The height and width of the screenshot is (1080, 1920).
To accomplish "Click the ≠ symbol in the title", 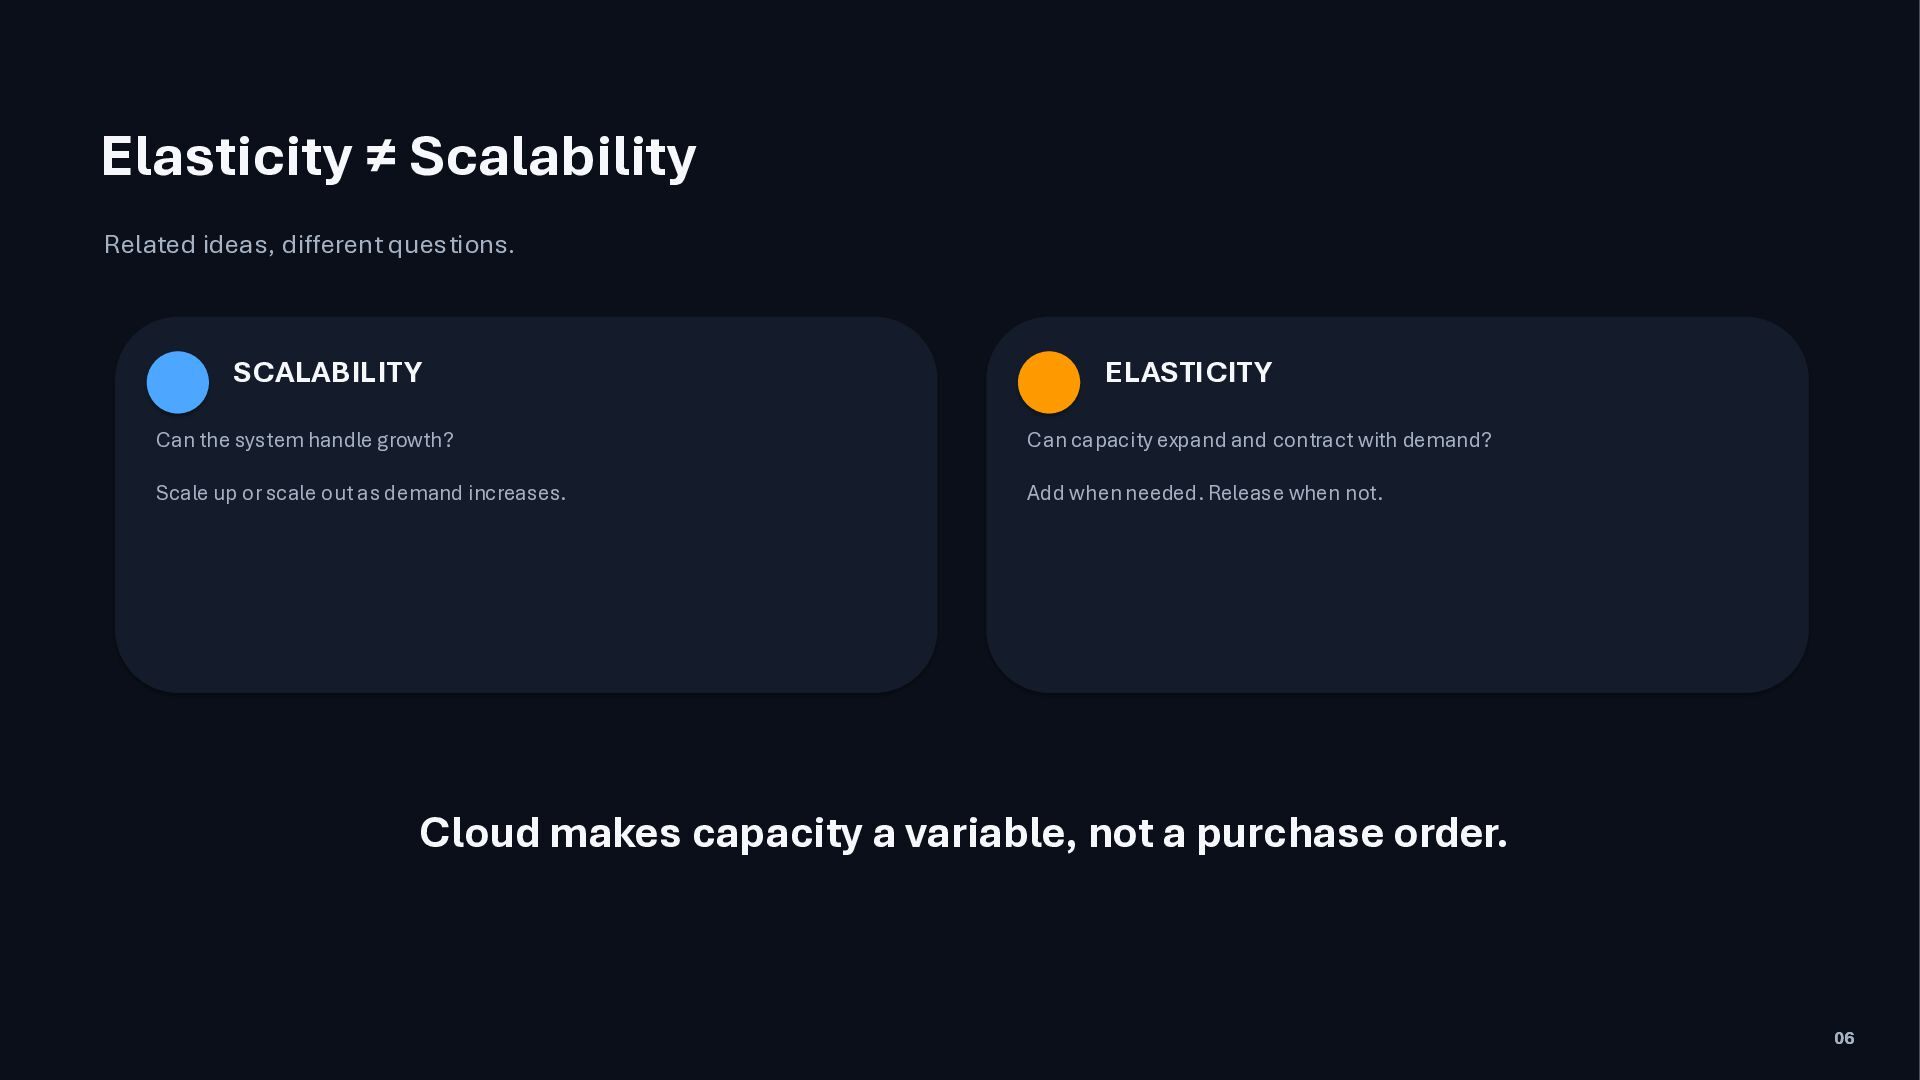I will coord(380,157).
